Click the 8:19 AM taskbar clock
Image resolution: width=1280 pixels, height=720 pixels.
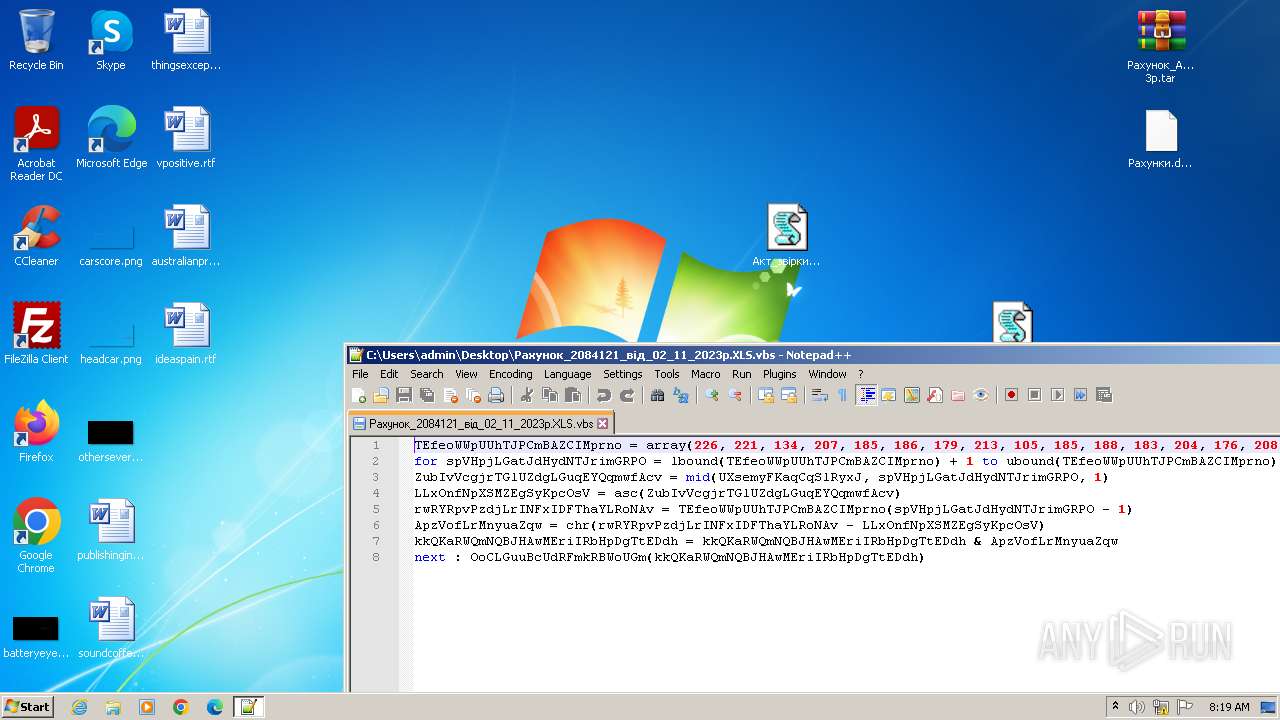1229,707
